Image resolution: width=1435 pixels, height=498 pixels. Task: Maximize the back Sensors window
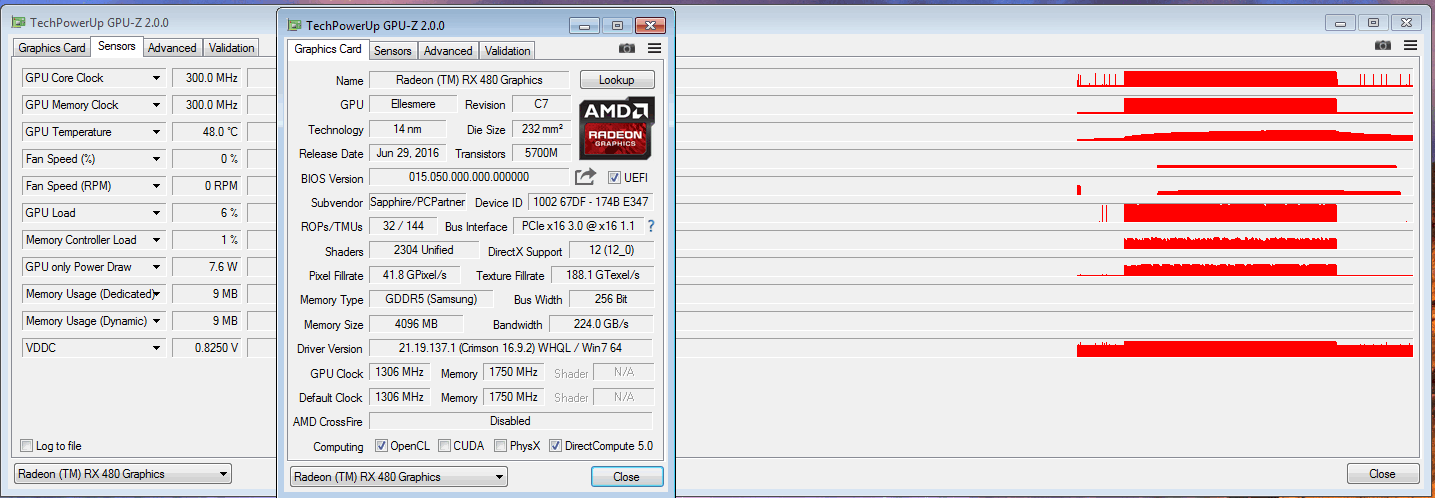1373,22
